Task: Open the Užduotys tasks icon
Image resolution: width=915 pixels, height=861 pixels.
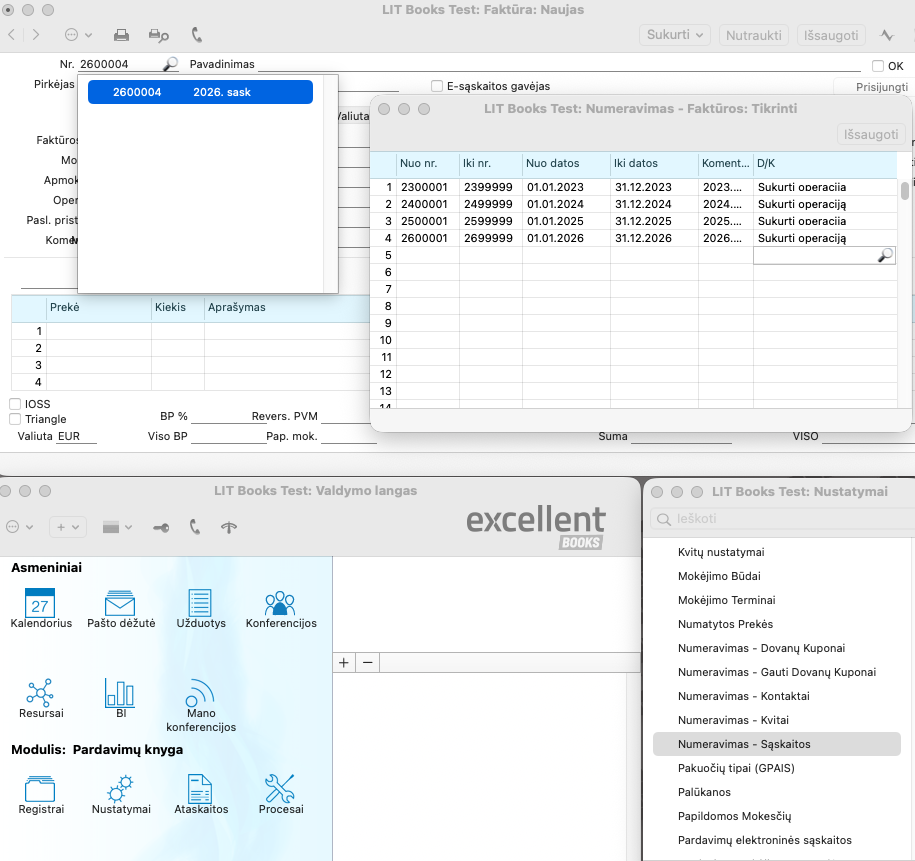Action: tap(200, 603)
